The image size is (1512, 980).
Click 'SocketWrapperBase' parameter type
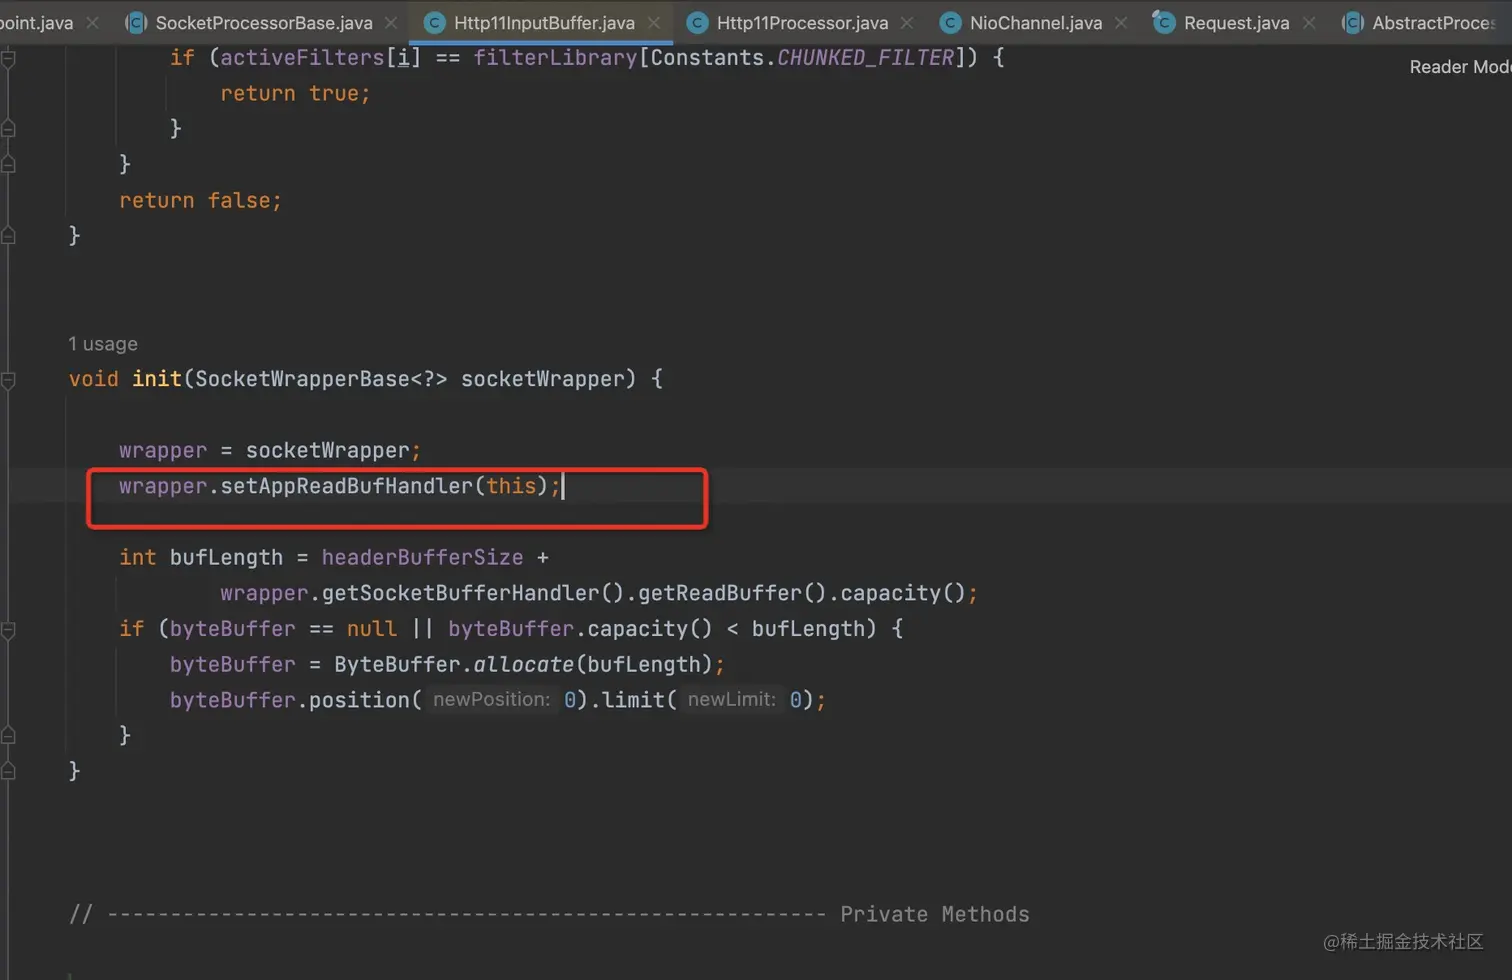pyautogui.click(x=302, y=379)
